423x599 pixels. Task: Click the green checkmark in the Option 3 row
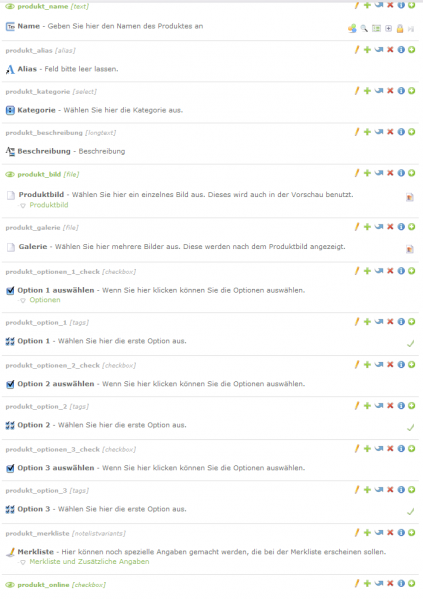[x=410, y=512]
